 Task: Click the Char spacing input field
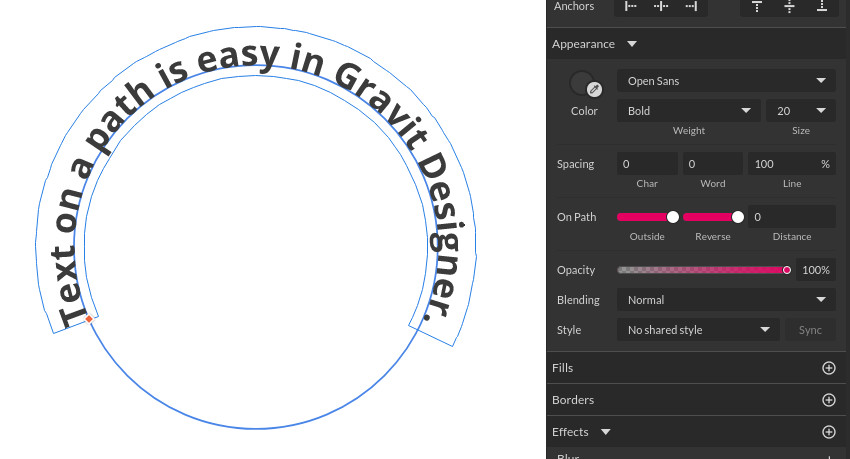click(647, 164)
